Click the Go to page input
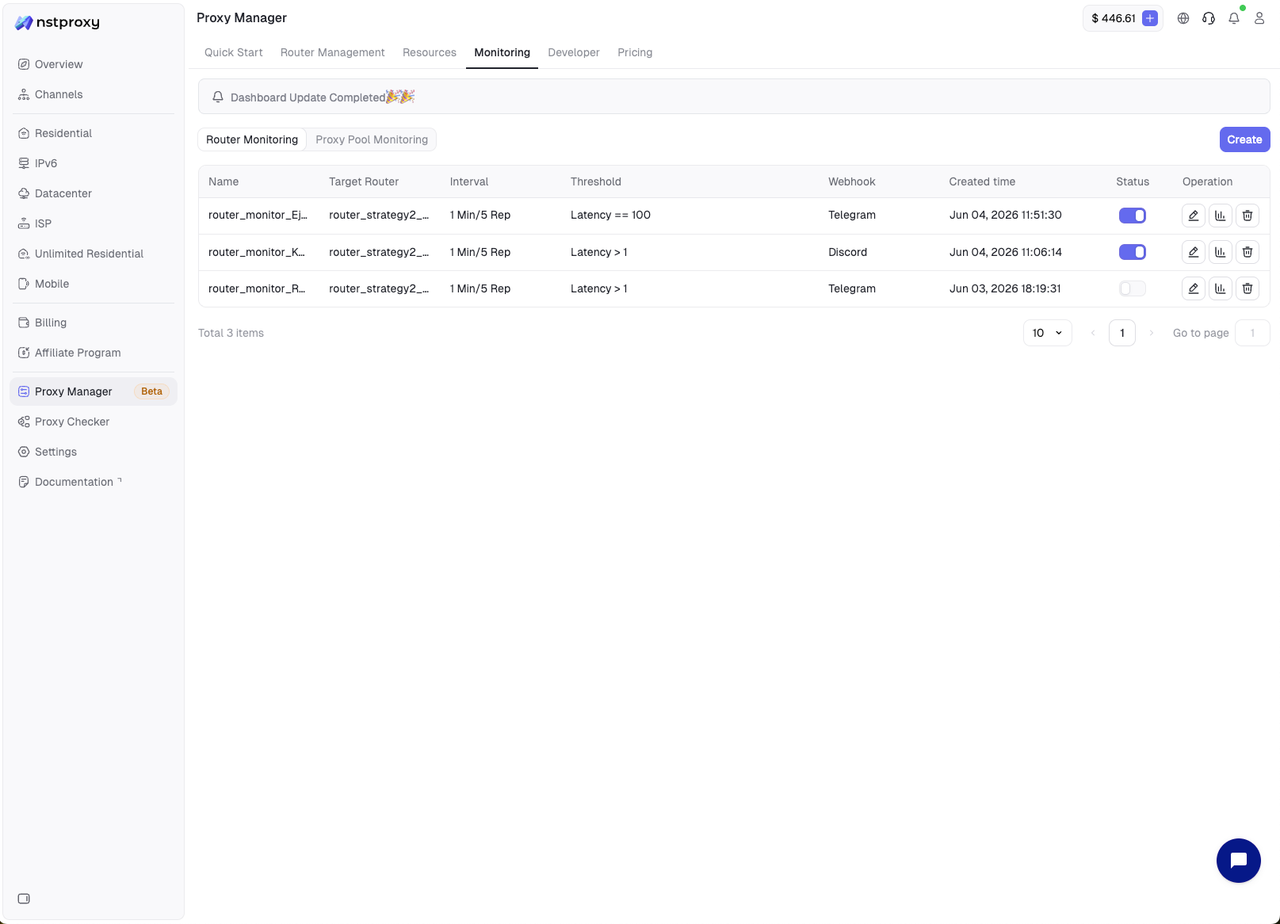 (1253, 333)
